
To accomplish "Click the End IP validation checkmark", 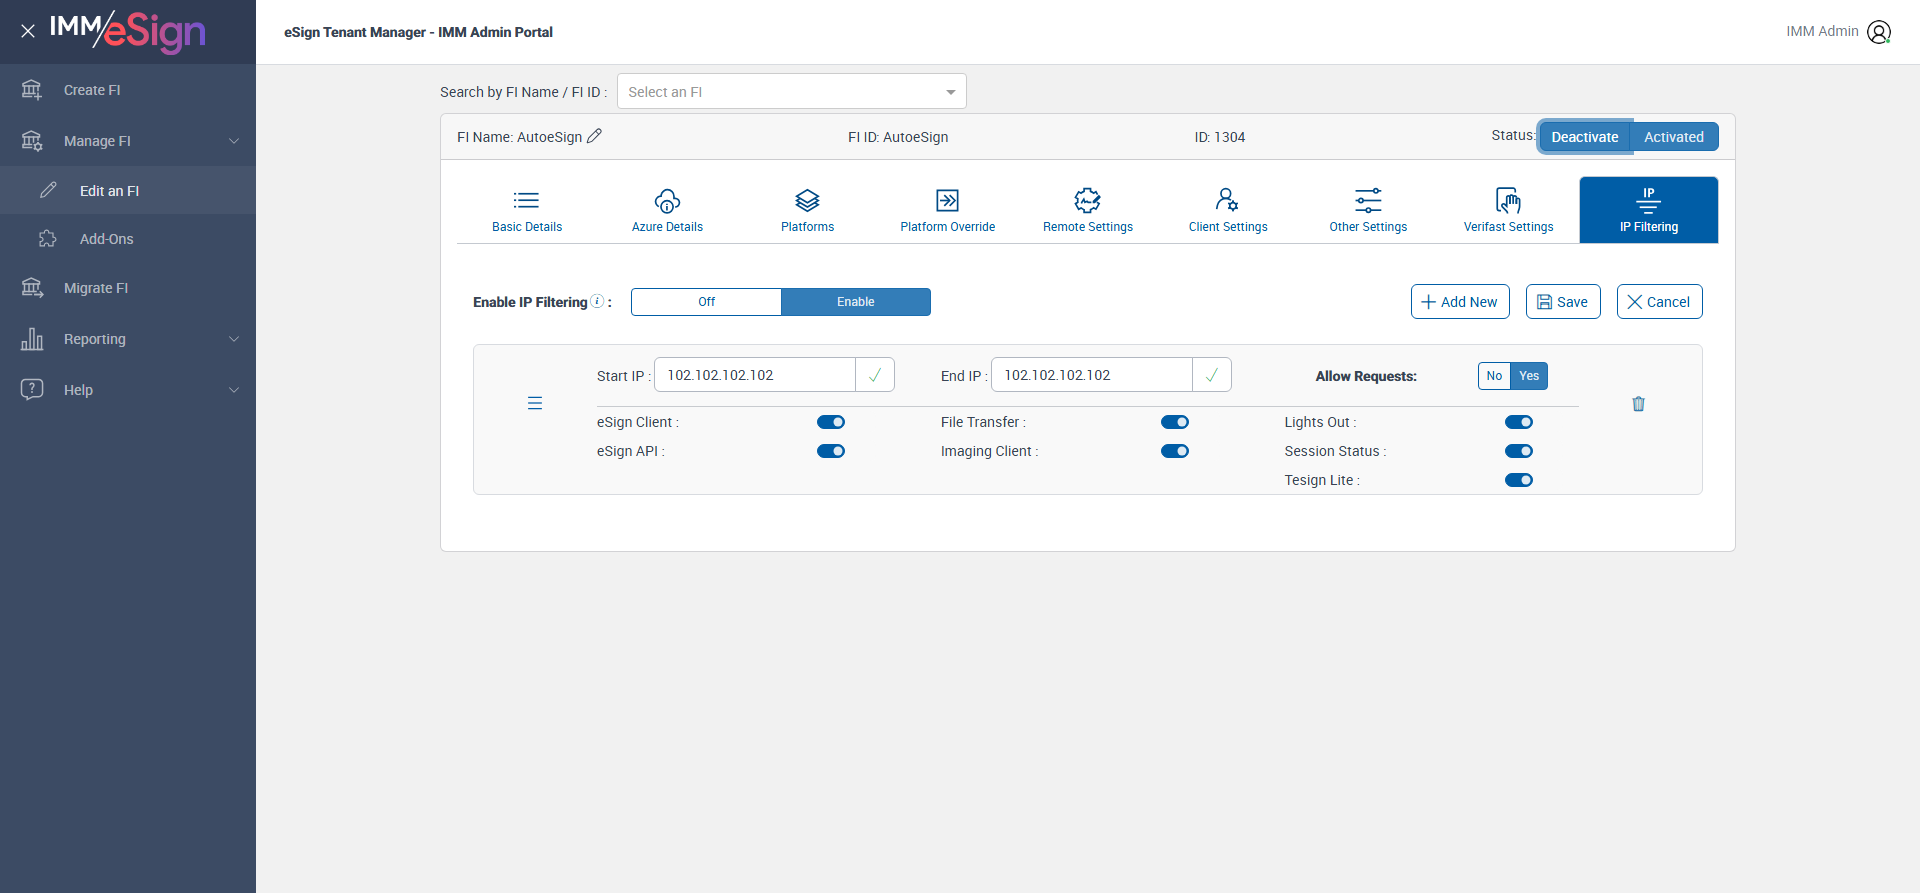I will pyautogui.click(x=1212, y=375).
